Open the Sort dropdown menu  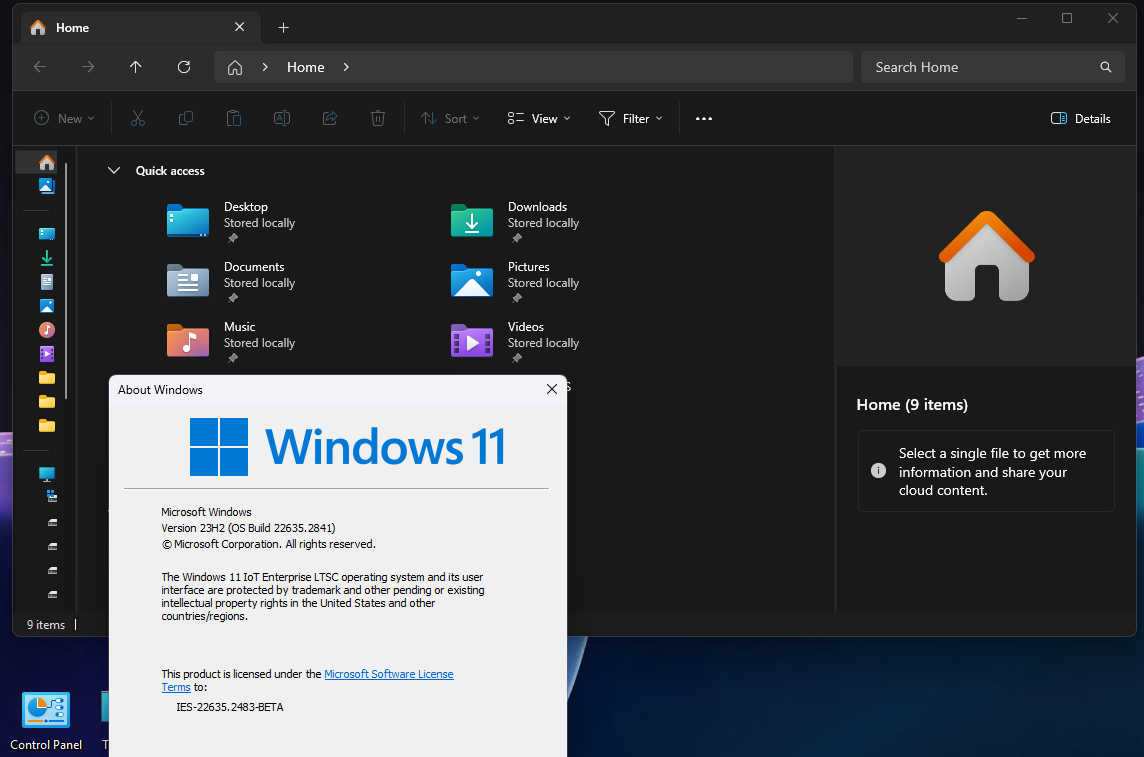coord(450,118)
